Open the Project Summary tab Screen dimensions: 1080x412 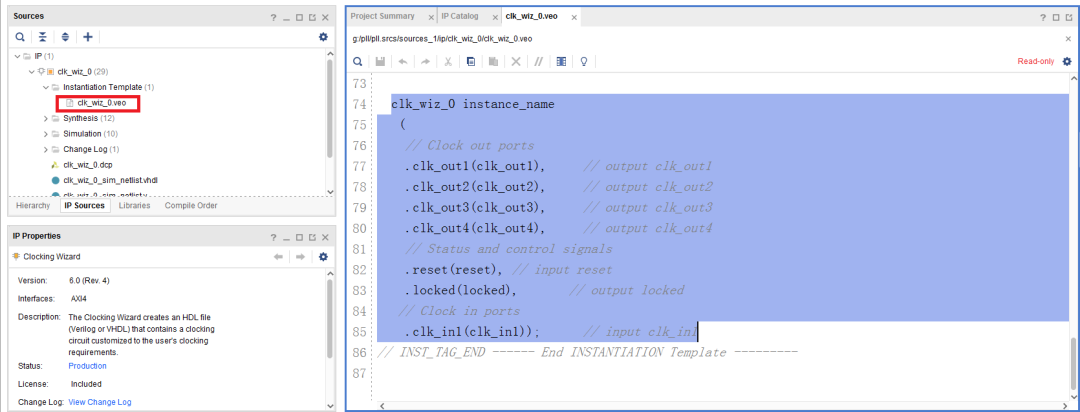click(x=383, y=16)
